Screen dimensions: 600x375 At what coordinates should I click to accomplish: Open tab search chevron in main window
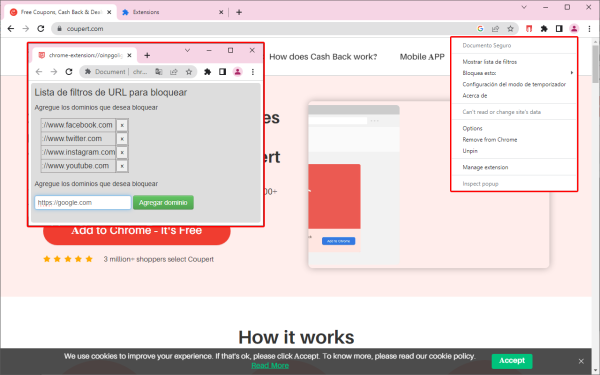click(524, 7)
